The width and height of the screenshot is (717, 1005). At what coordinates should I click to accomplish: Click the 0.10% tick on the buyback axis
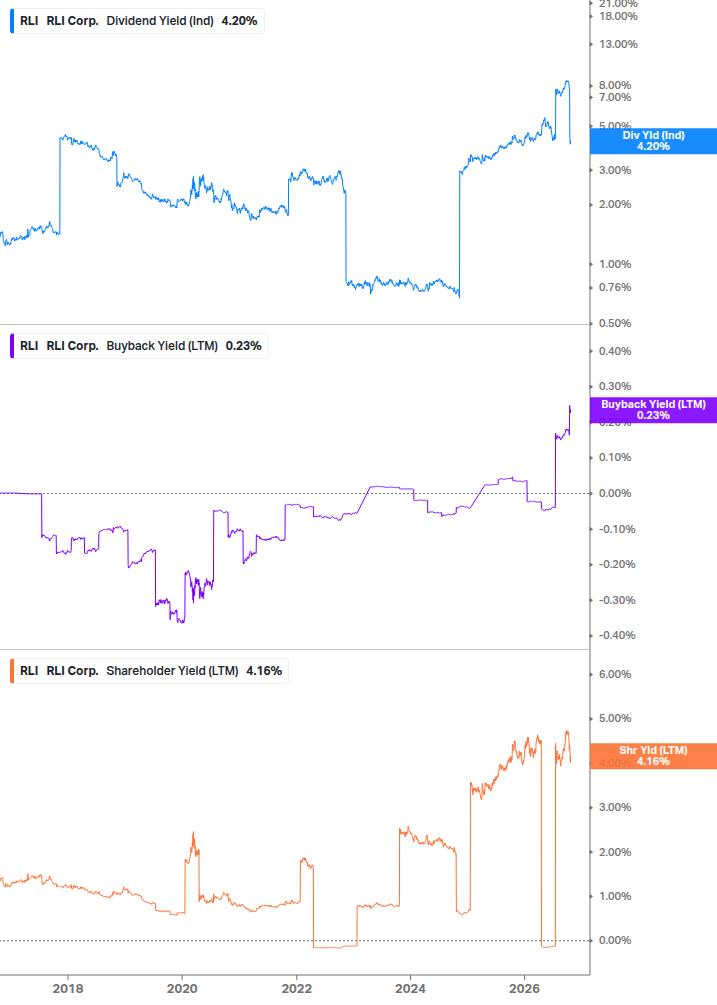click(x=615, y=458)
